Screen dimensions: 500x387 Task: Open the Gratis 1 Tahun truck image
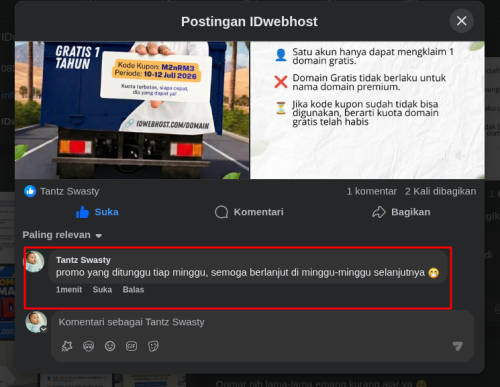click(x=132, y=110)
